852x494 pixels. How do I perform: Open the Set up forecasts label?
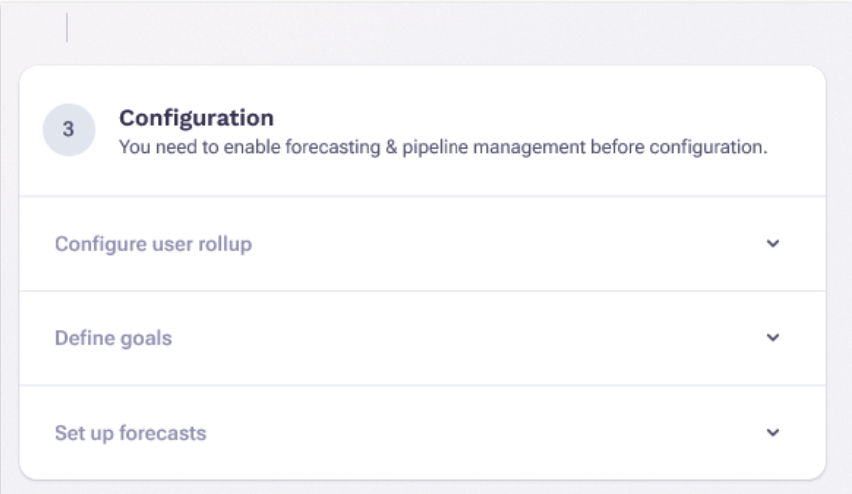[130, 434]
